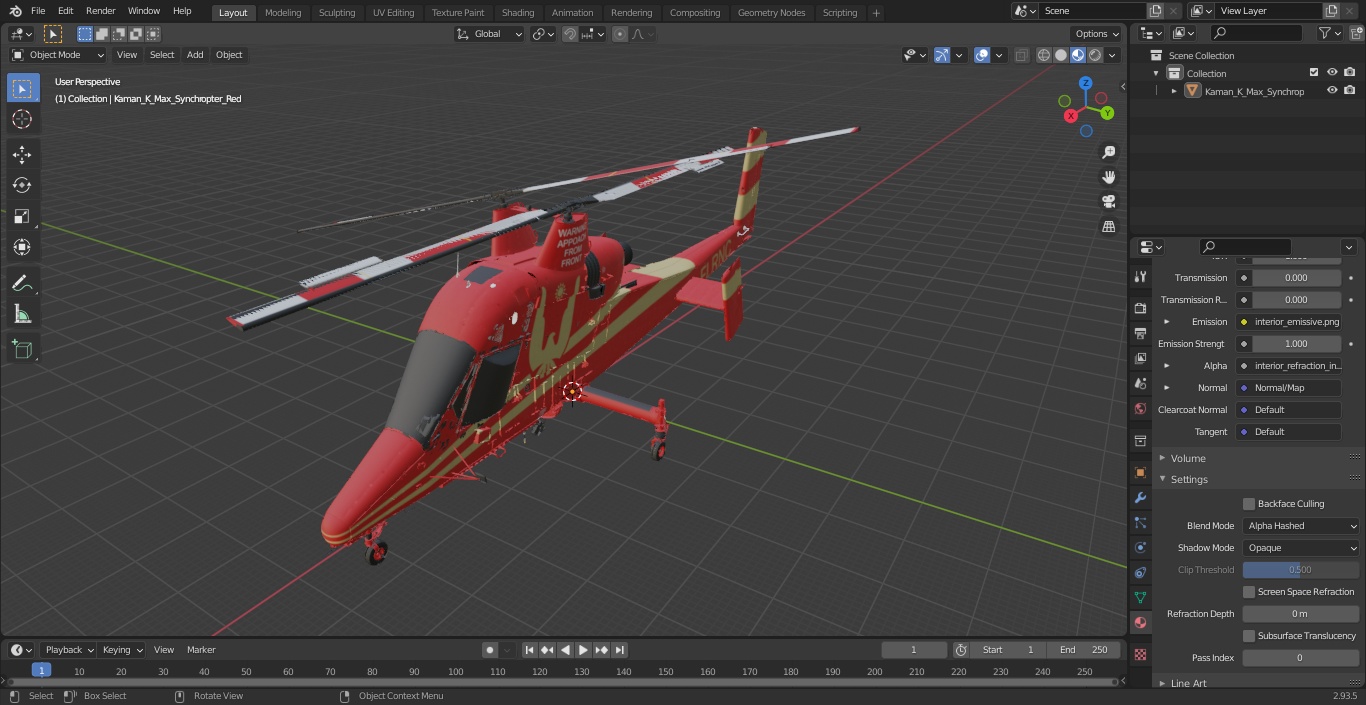
Task: Open the Texture properties tab
Action: point(1140,654)
